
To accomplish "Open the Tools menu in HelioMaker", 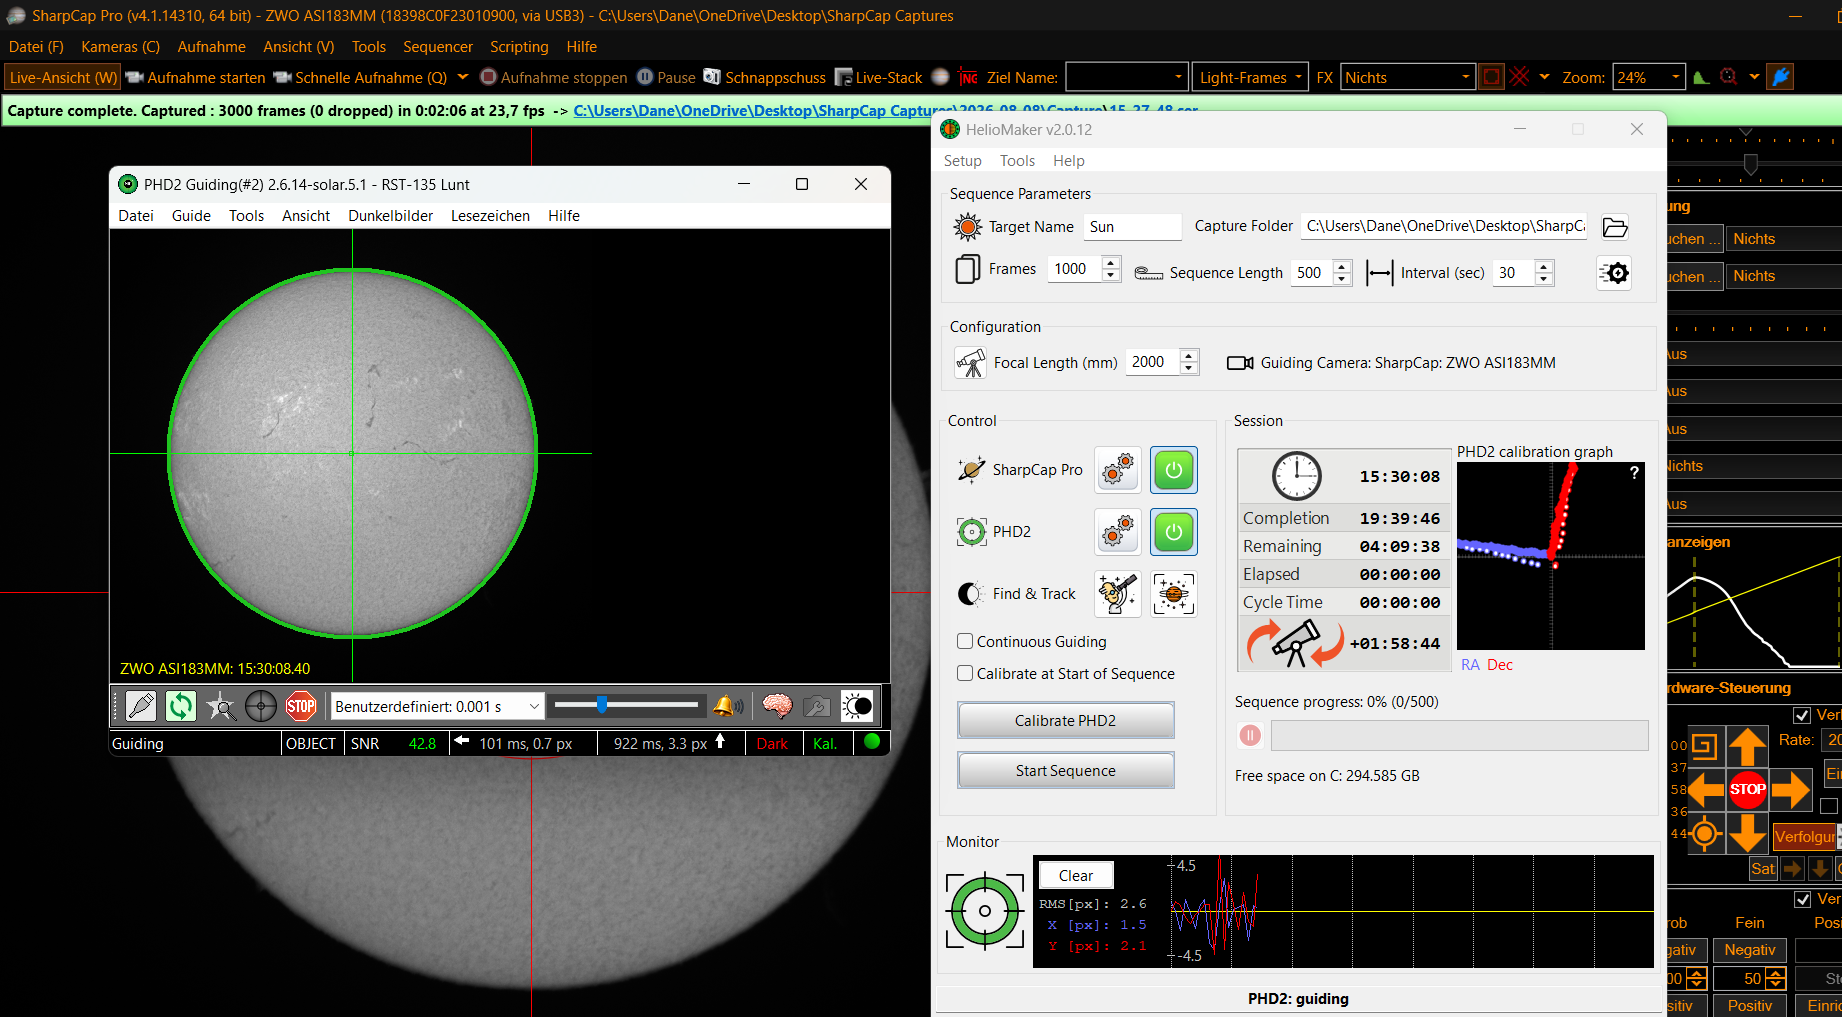I will pos(1017,161).
